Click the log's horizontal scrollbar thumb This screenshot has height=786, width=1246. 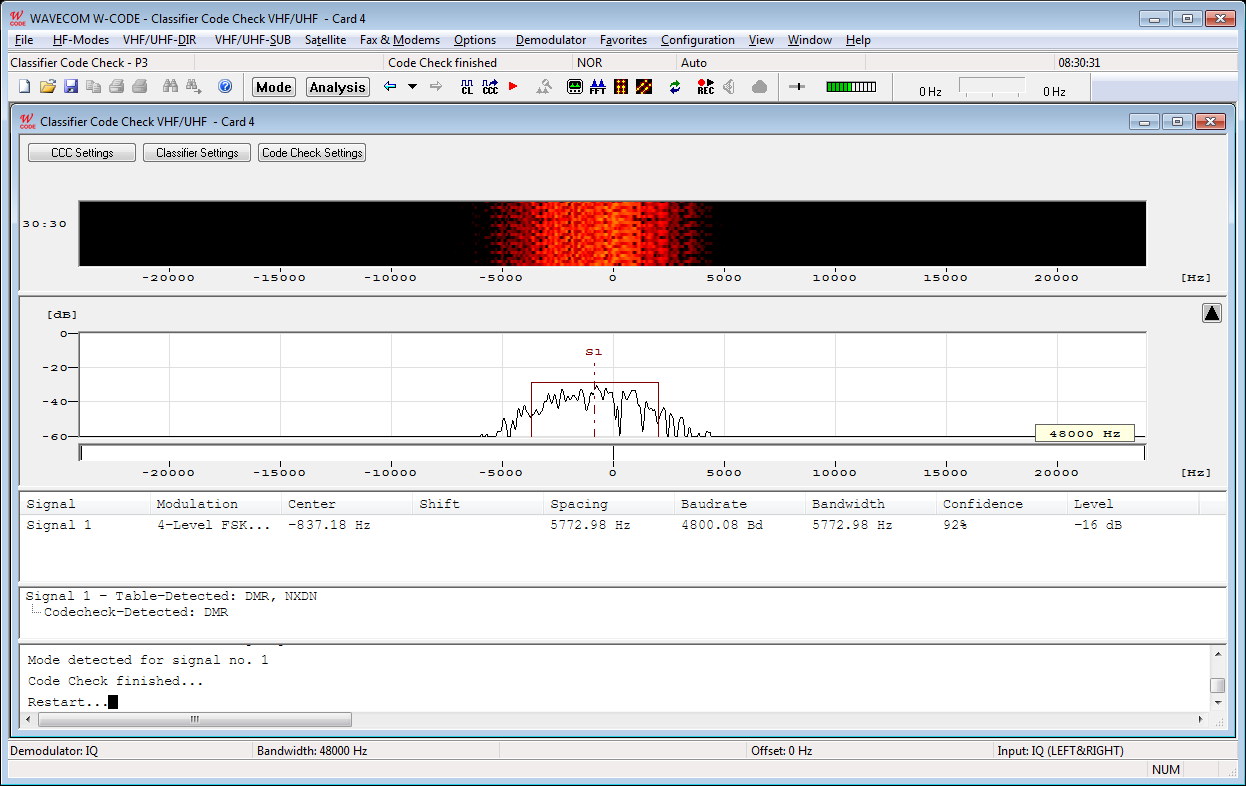click(194, 720)
